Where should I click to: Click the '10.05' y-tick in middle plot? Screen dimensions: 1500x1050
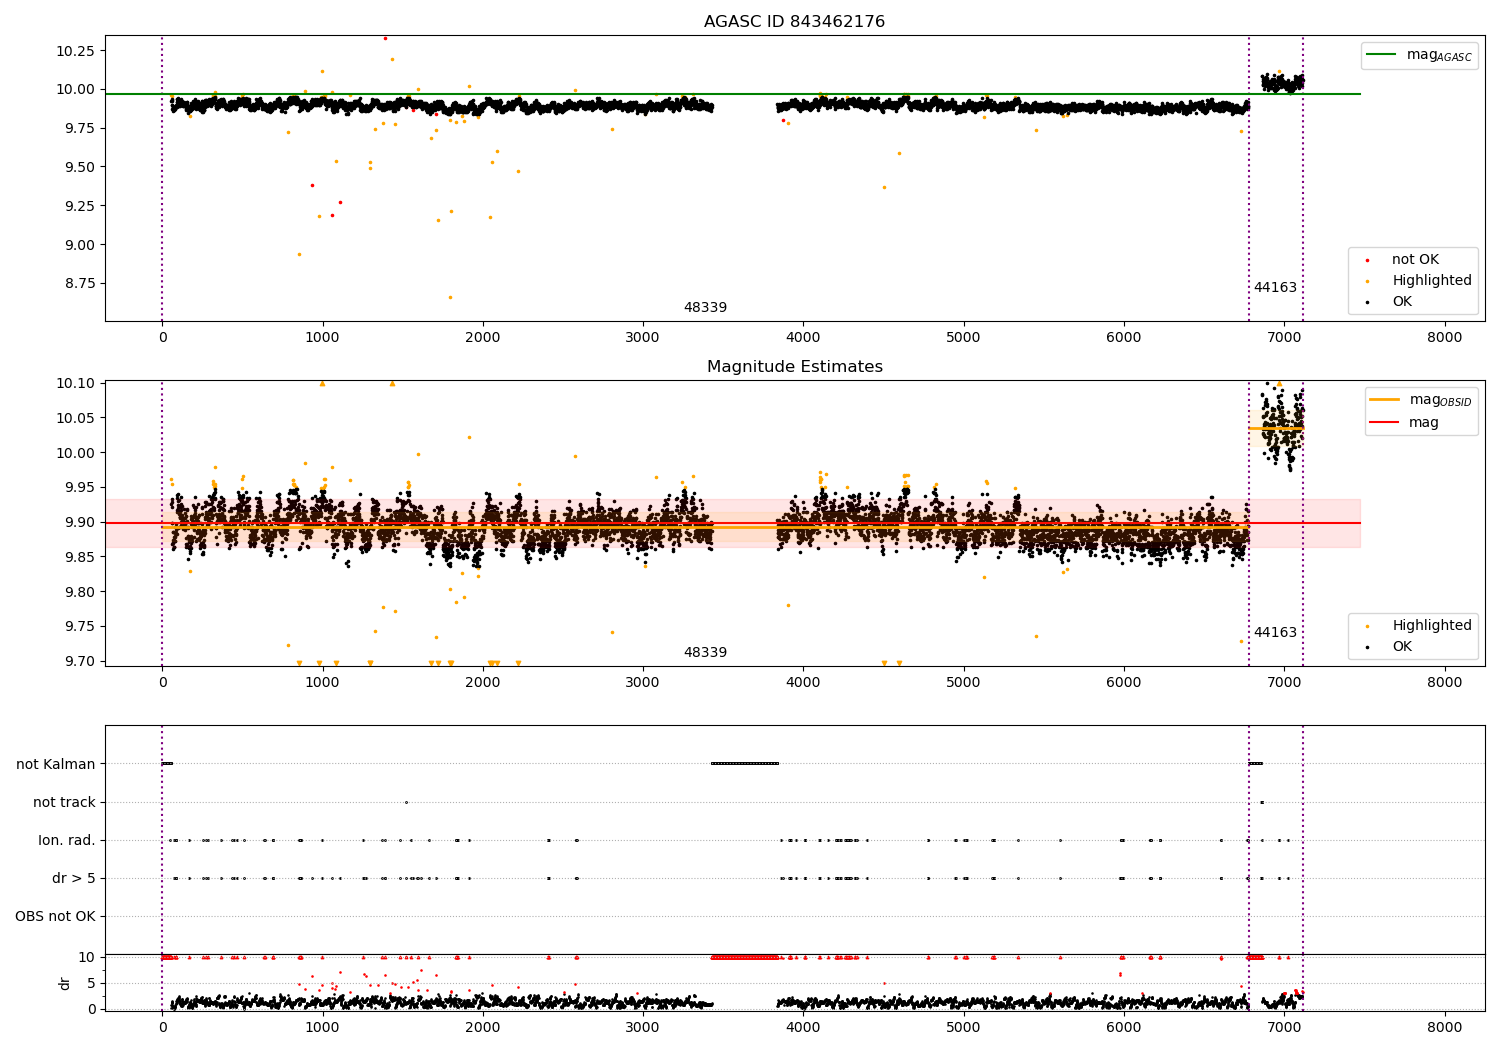(x=76, y=418)
